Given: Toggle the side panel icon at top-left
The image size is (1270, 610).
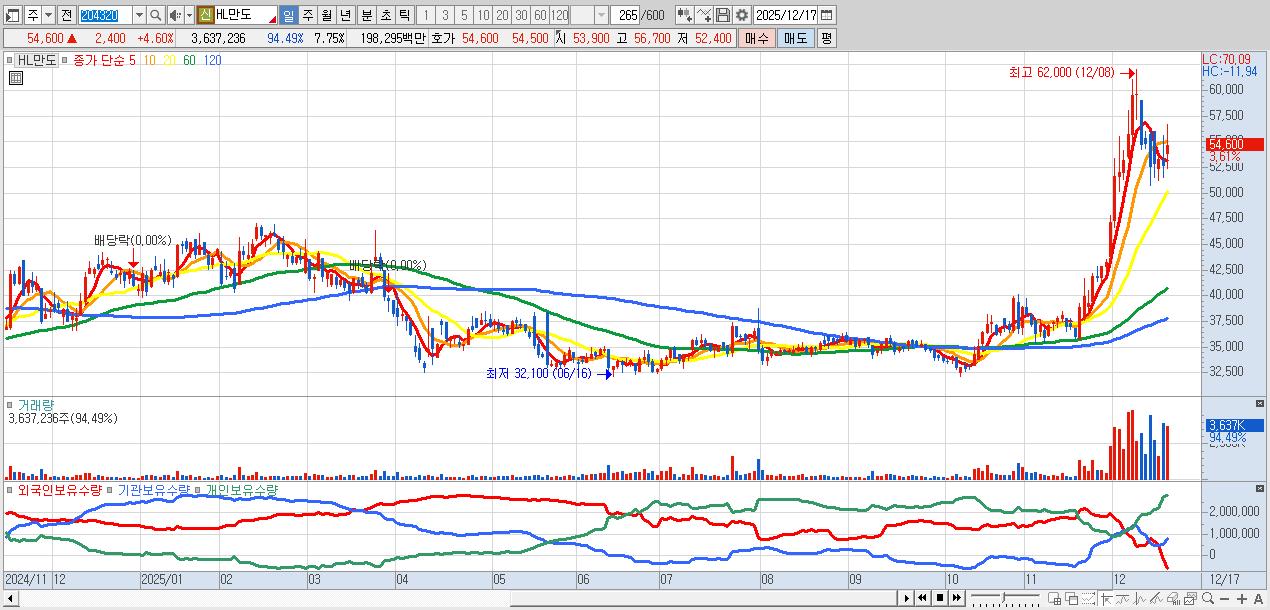Looking at the screenshot, I should pos(12,15).
